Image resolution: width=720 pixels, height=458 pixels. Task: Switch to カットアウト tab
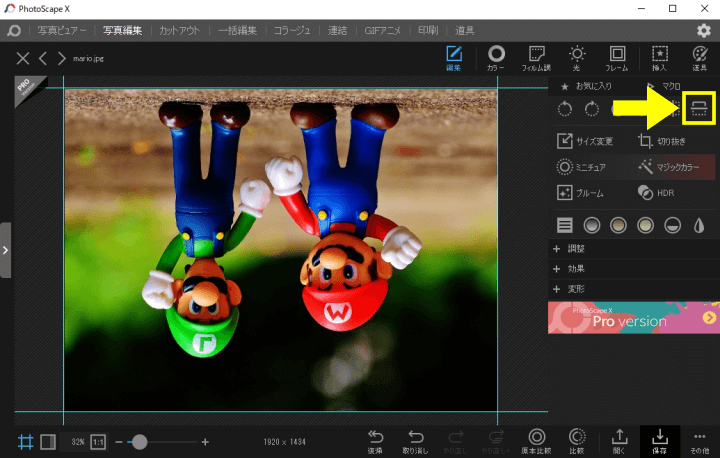pos(180,30)
